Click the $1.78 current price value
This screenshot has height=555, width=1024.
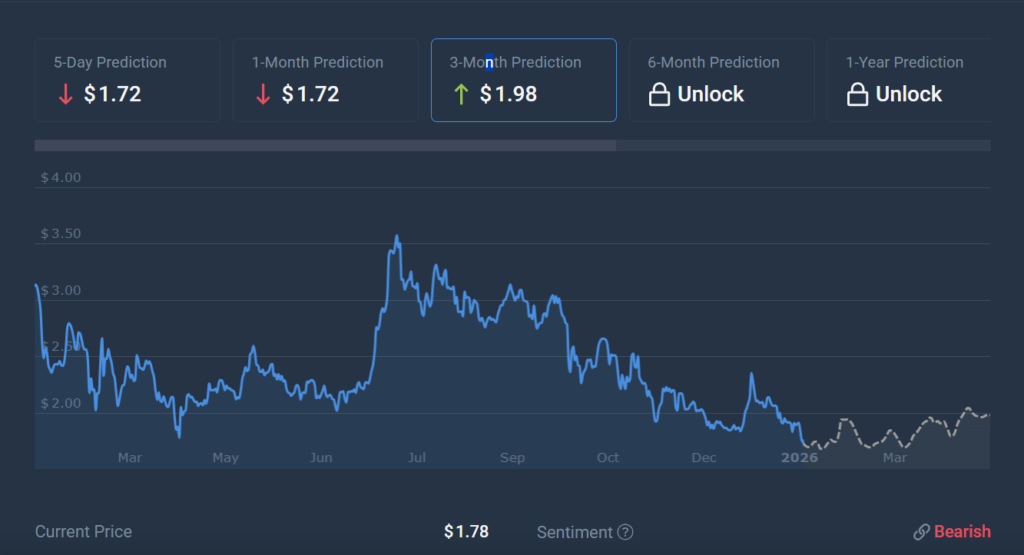pos(466,532)
